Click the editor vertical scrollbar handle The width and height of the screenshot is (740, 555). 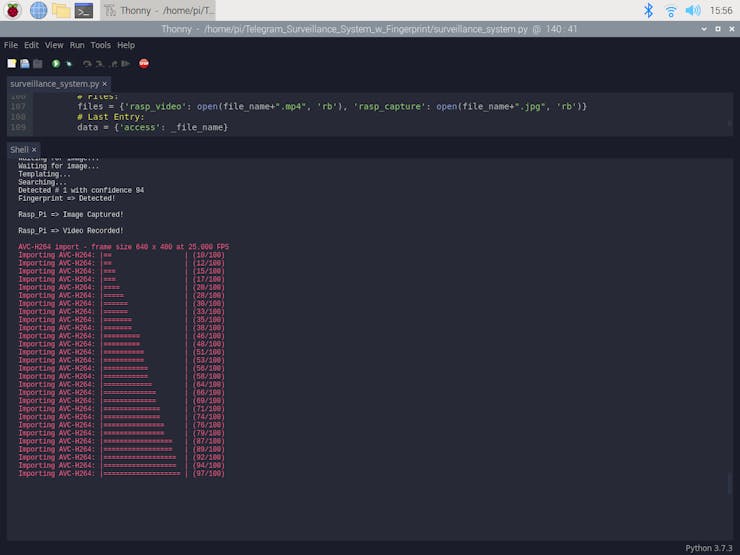729,124
